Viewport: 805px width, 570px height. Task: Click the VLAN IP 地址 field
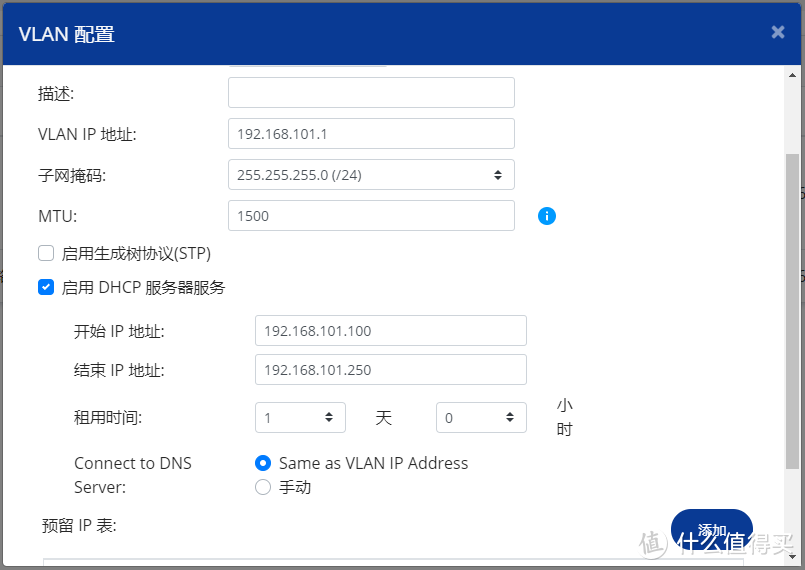(x=371, y=134)
